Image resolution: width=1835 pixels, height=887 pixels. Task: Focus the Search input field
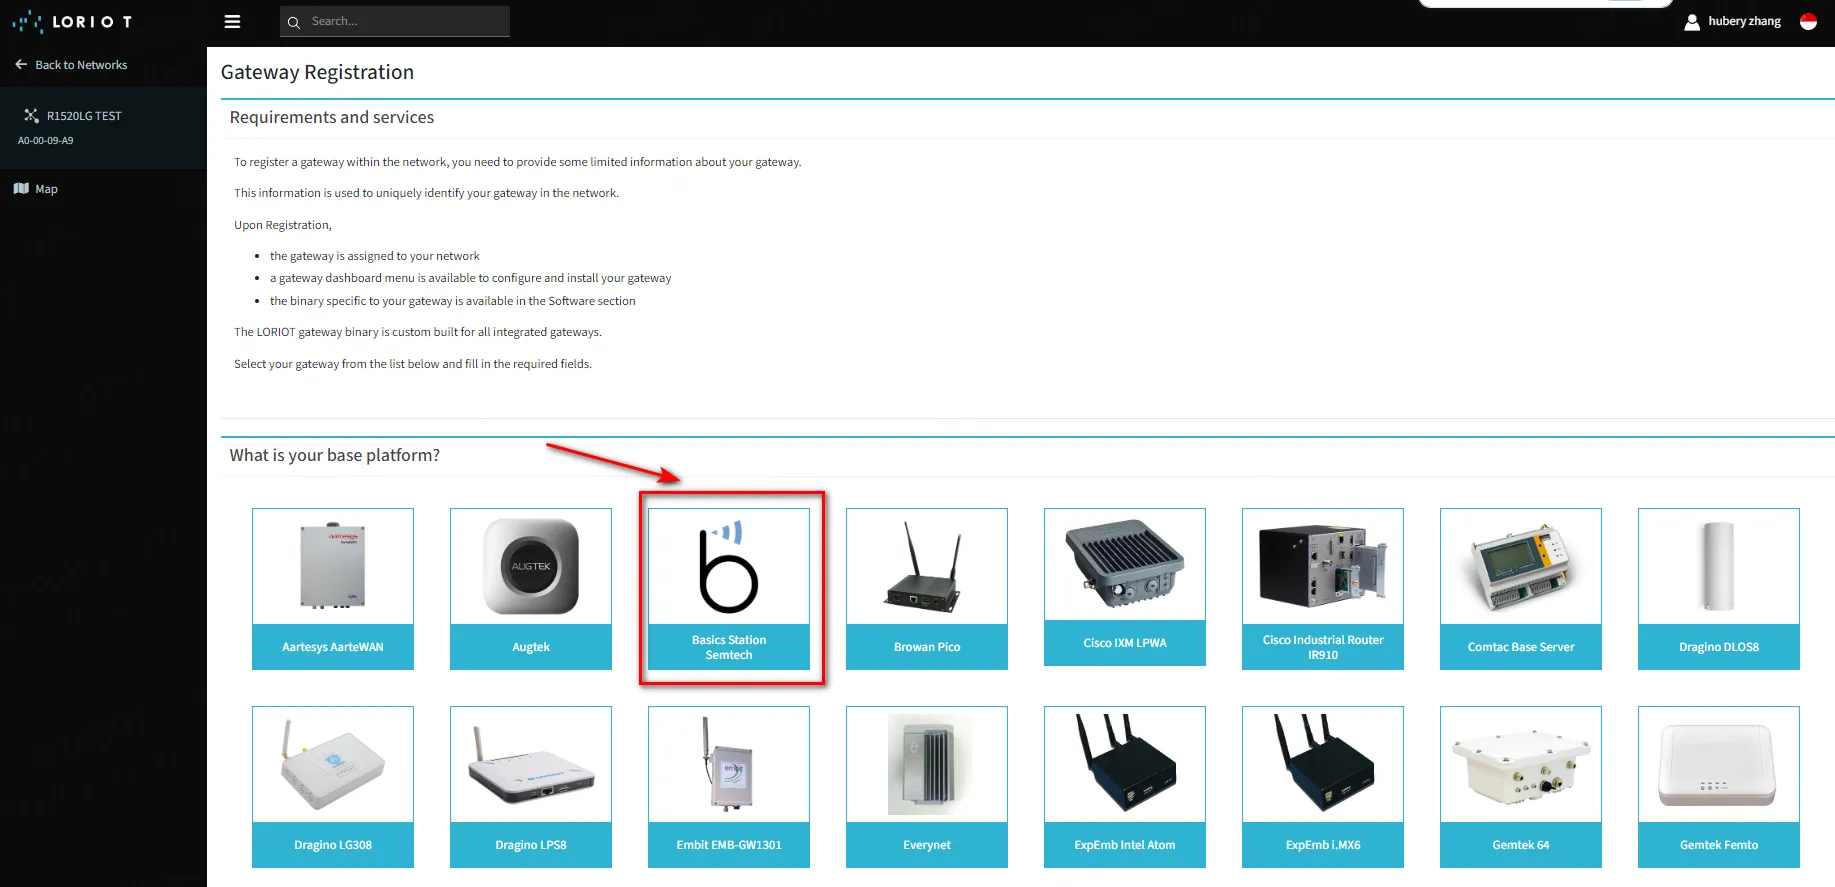405,22
